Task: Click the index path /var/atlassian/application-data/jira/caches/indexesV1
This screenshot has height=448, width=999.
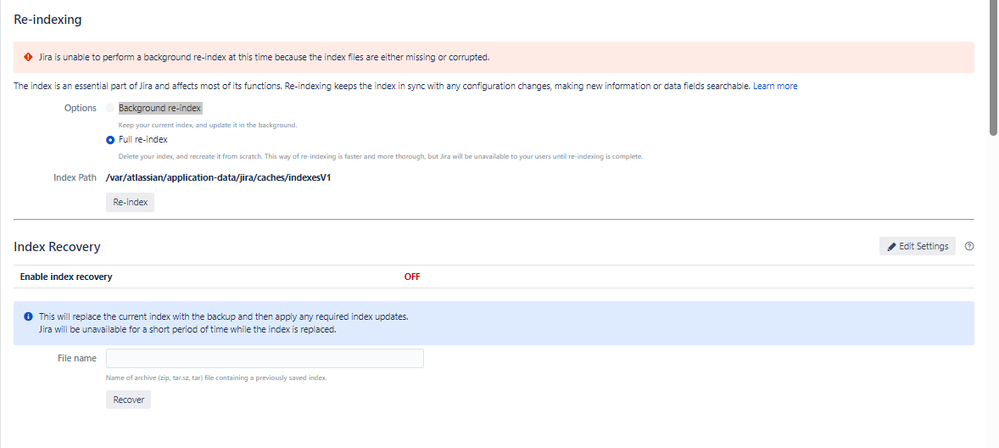Action: tap(219, 178)
